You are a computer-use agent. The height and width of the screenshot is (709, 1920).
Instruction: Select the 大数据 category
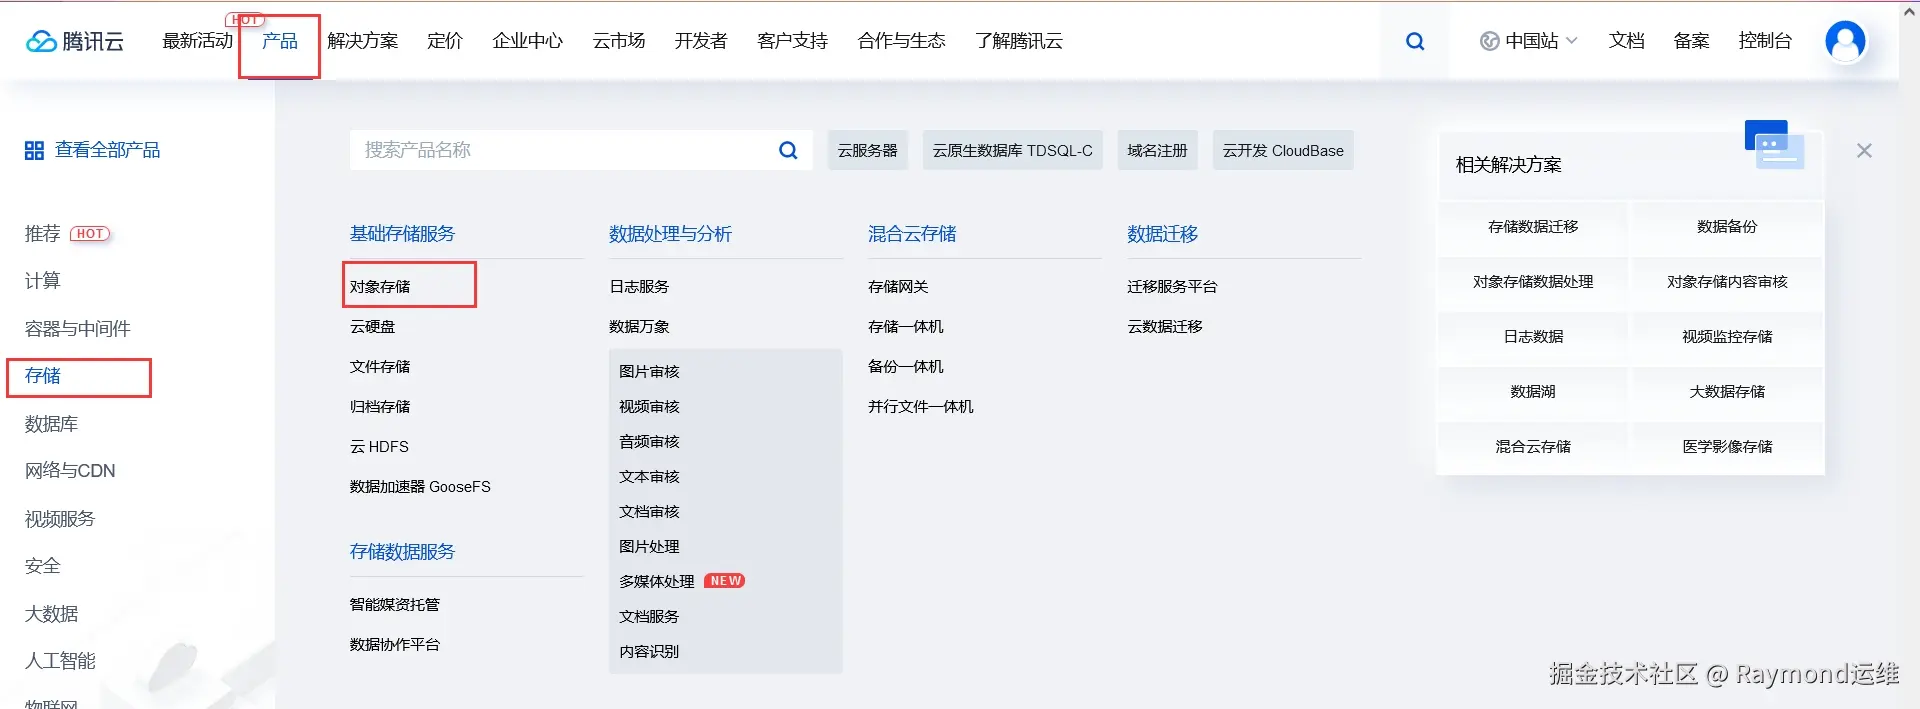(52, 614)
